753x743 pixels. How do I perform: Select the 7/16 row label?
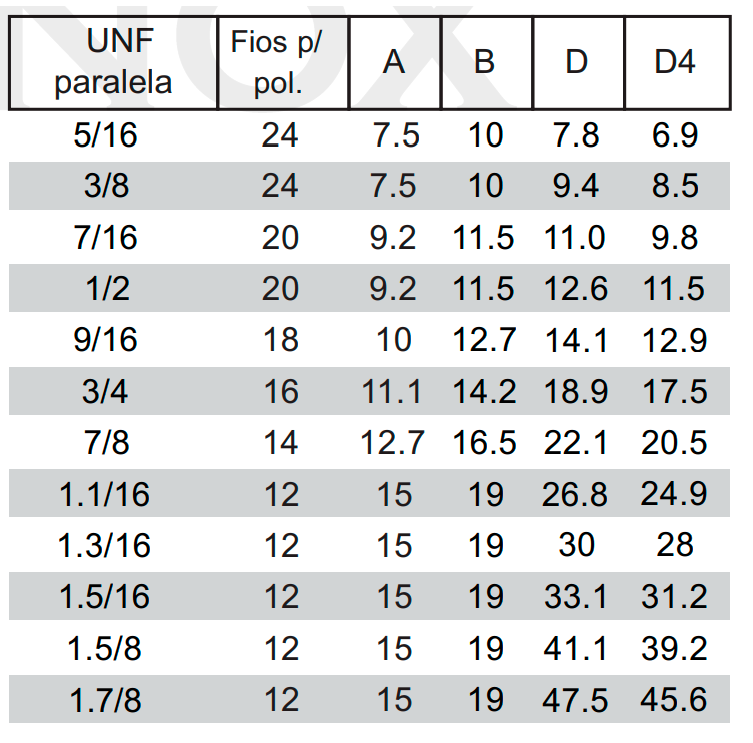coord(106,237)
